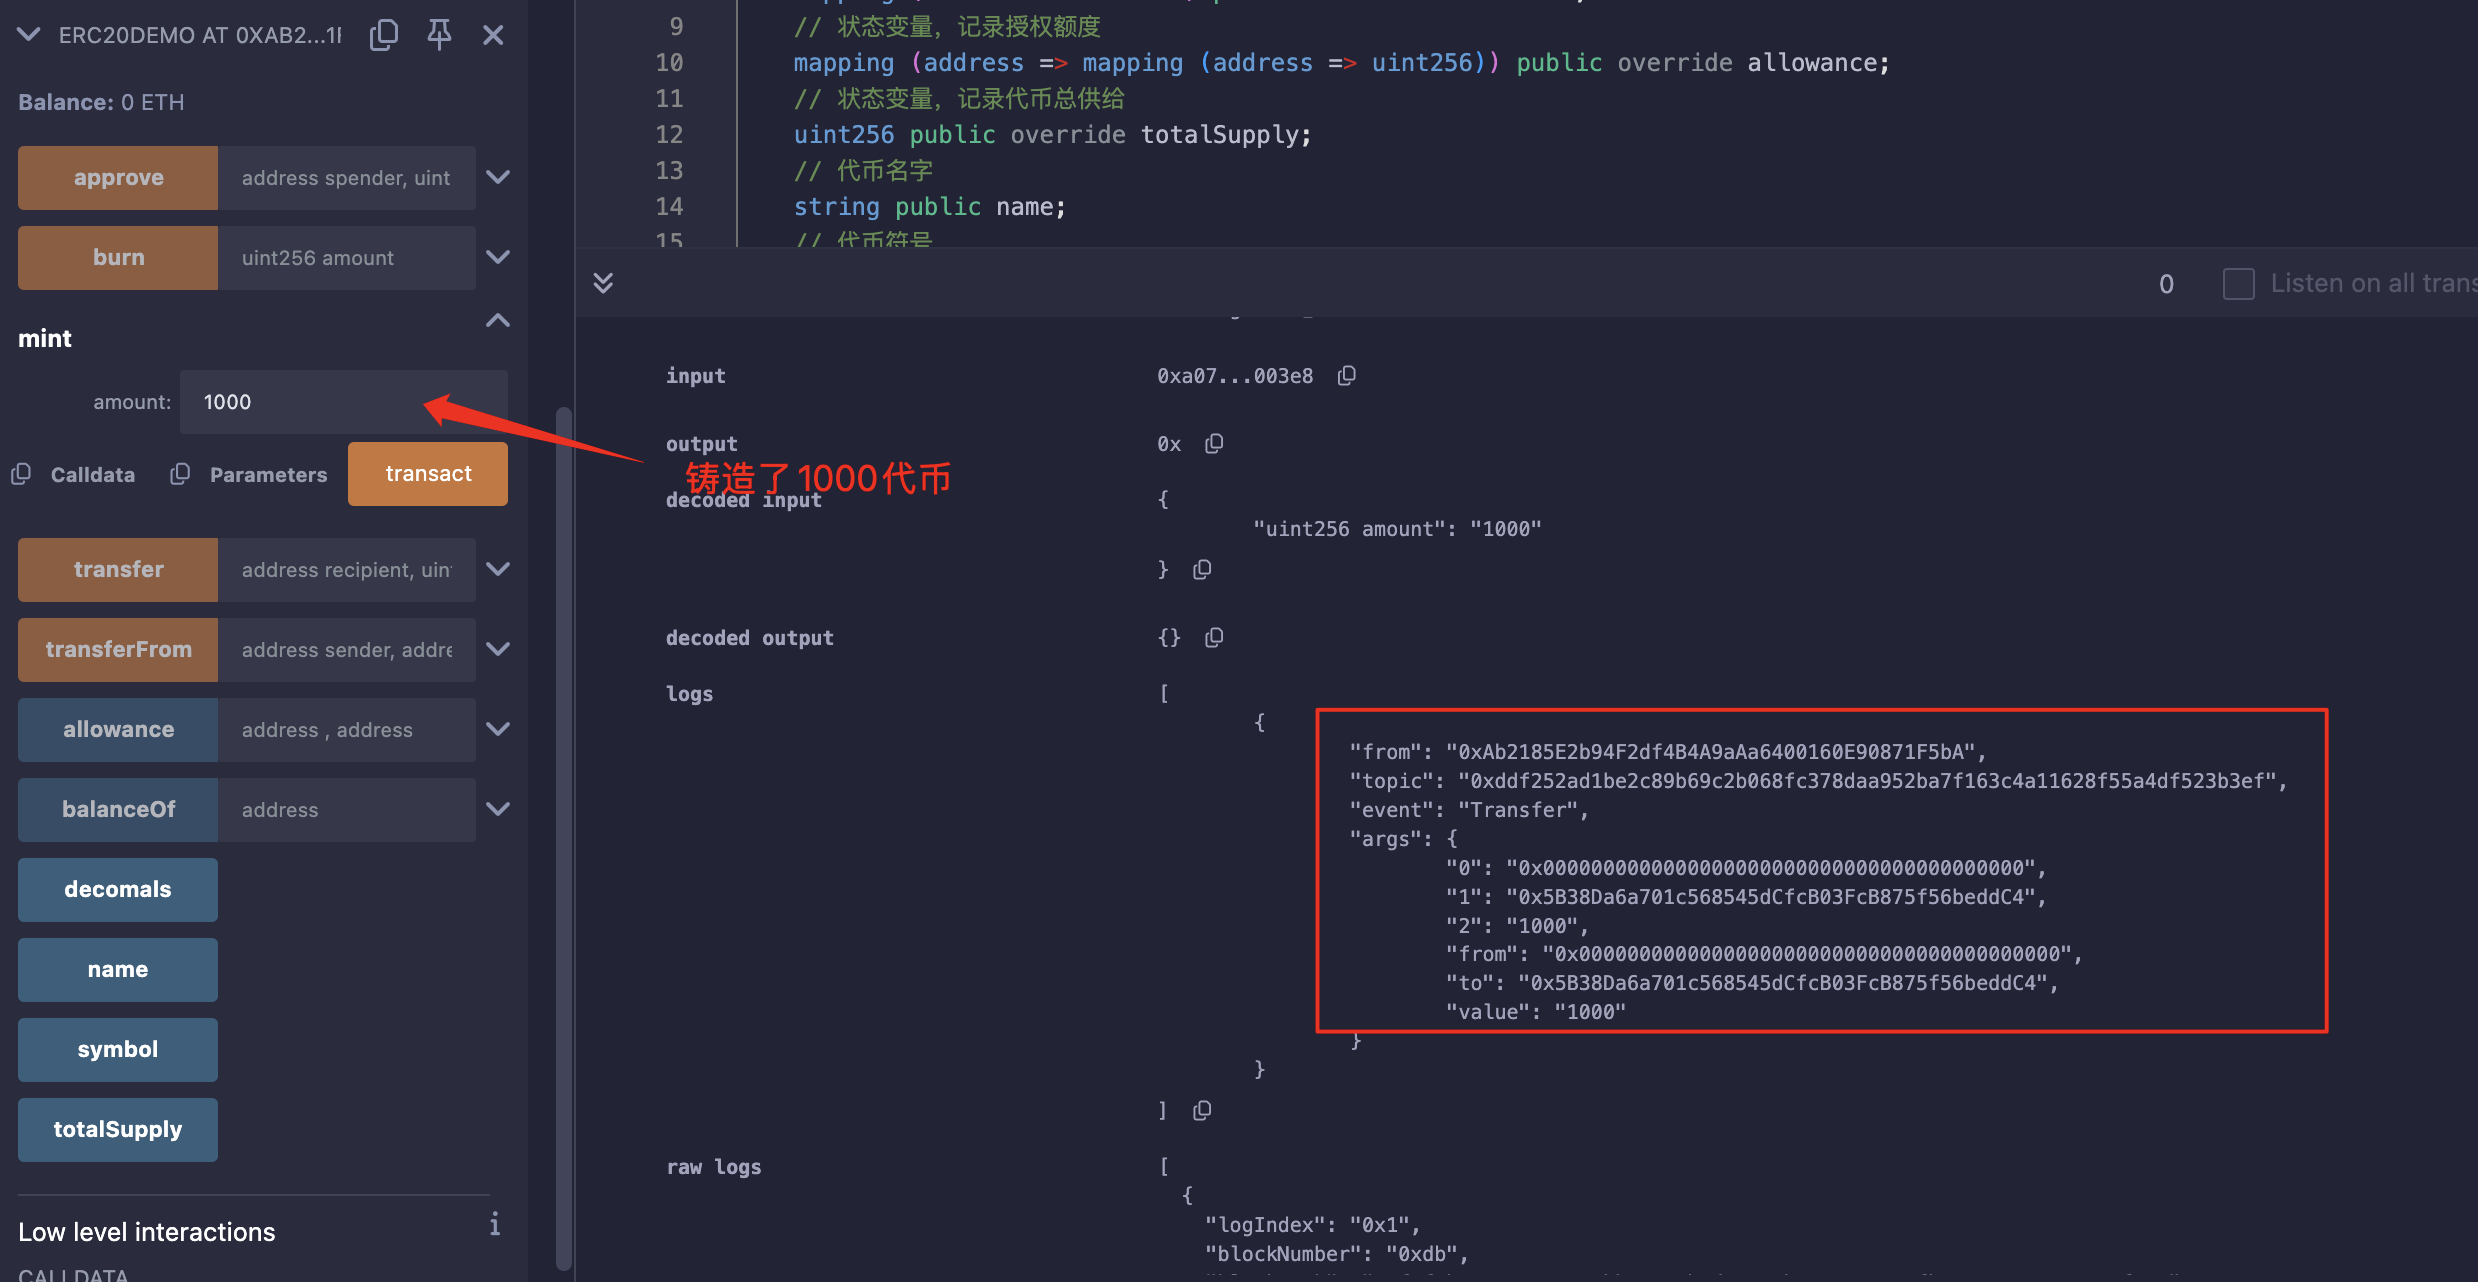Image resolution: width=2478 pixels, height=1282 pixels.
Task: Copy the input hash value 0xa07...003e8
Action: pyautogui.click(x=1347, y=376)
